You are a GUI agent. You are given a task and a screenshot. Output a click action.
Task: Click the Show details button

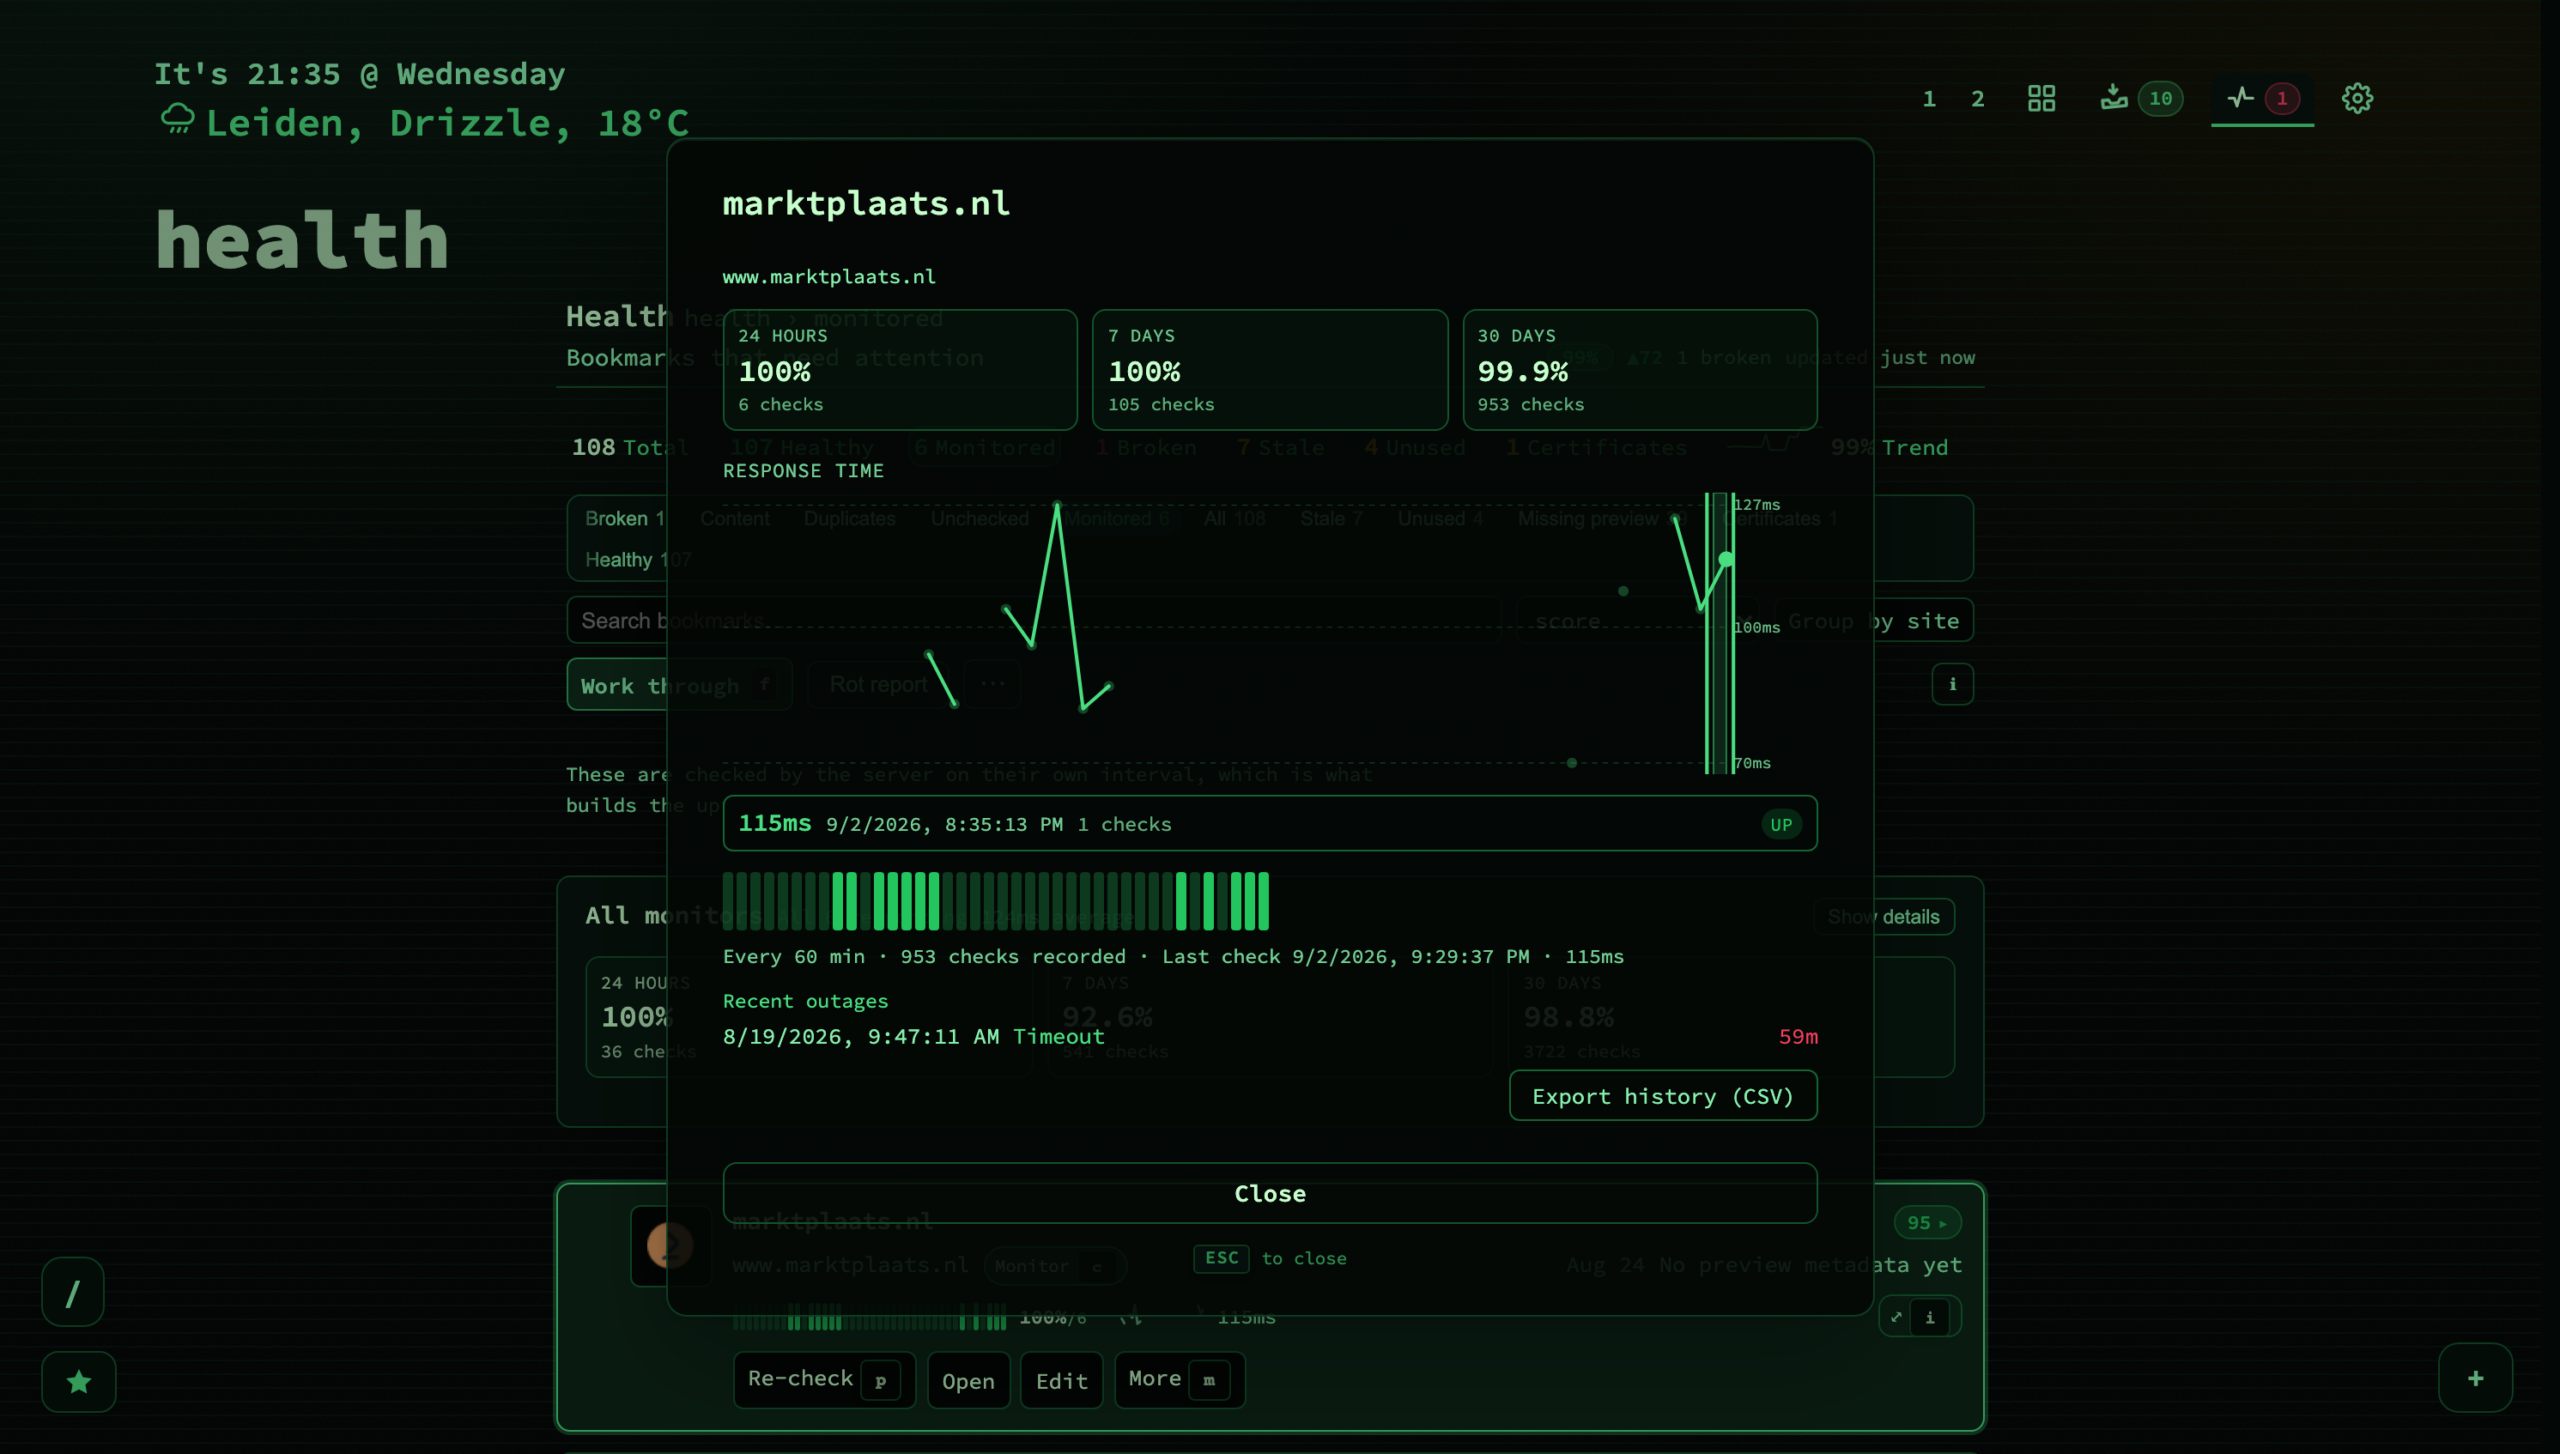pyautogui.click(x=1884, y=916)
